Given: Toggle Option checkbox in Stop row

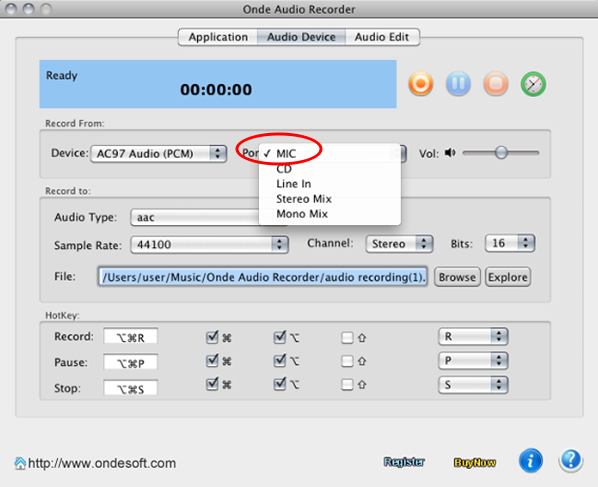Looking at the screenshot, I should point(280,384).
